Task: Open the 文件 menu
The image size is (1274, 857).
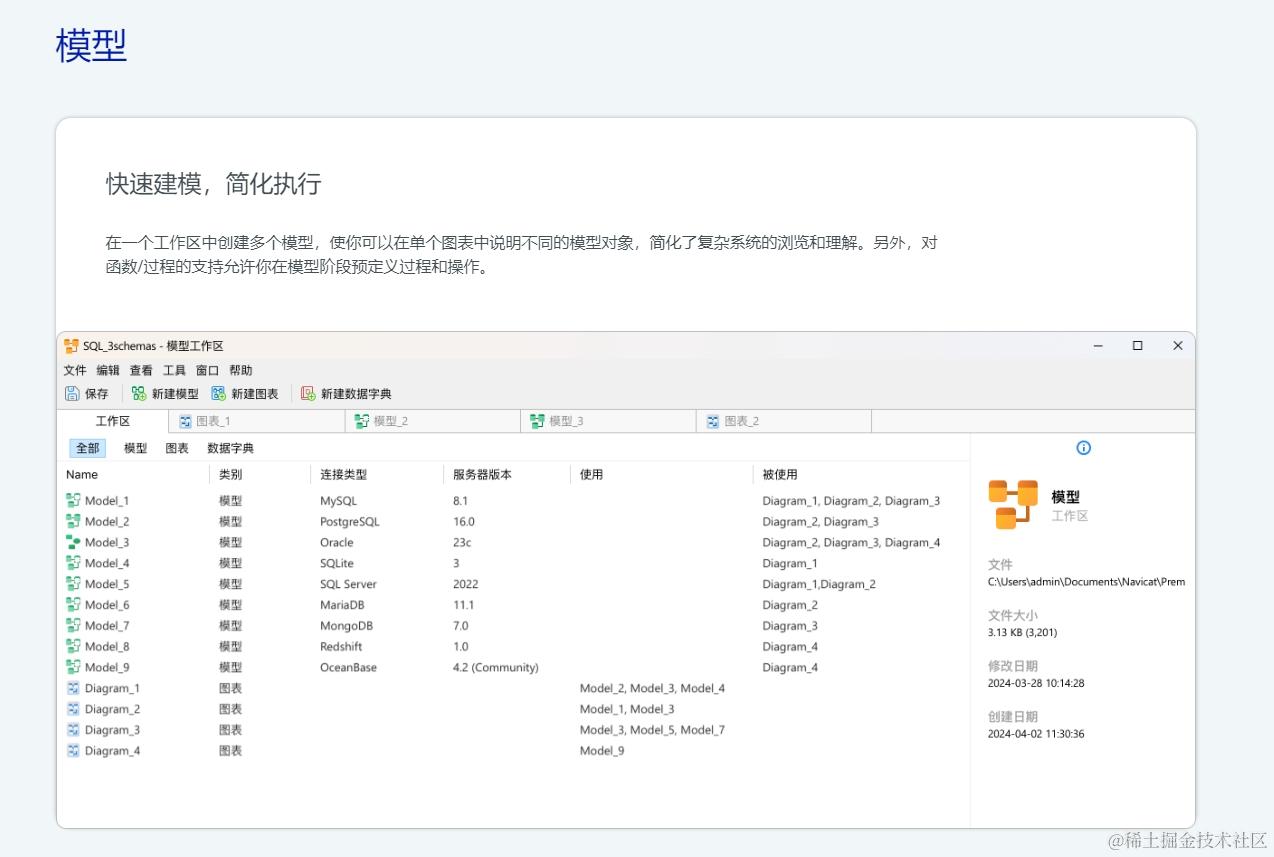Action: (x=74, y=369)
